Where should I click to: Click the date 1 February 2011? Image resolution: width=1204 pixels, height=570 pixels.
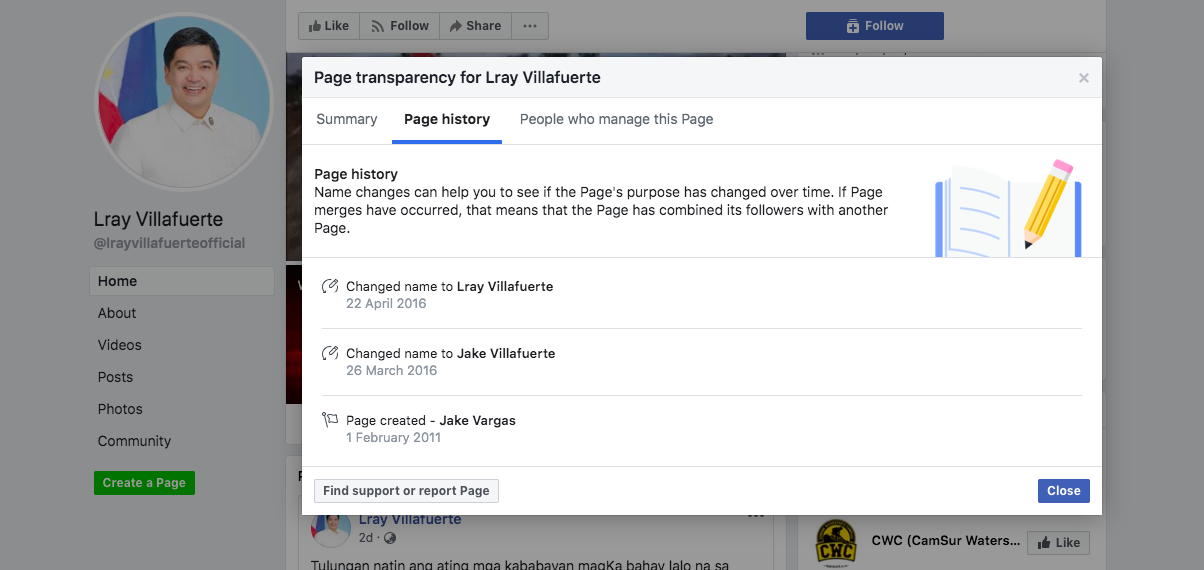(x=393, y=438)
